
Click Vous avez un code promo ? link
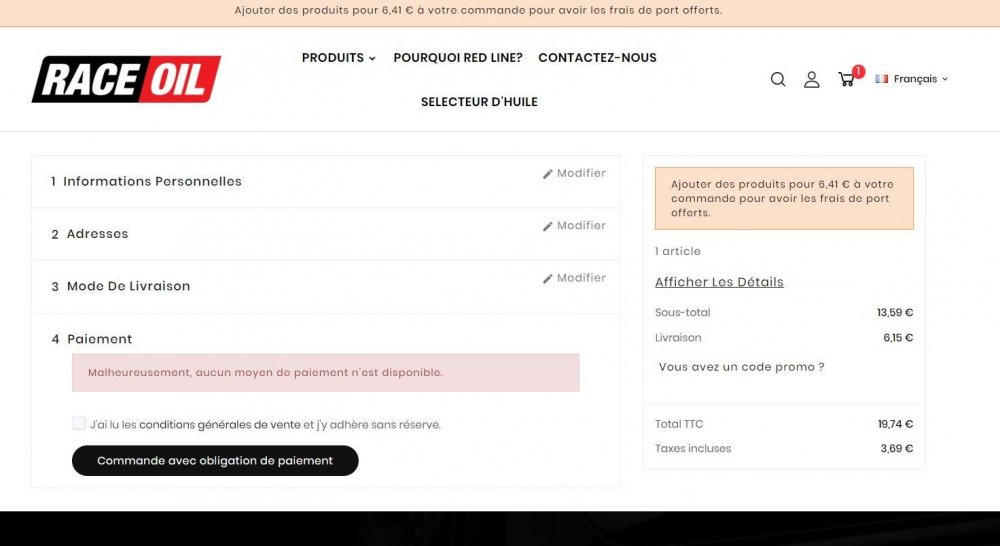tap(741, 367)
